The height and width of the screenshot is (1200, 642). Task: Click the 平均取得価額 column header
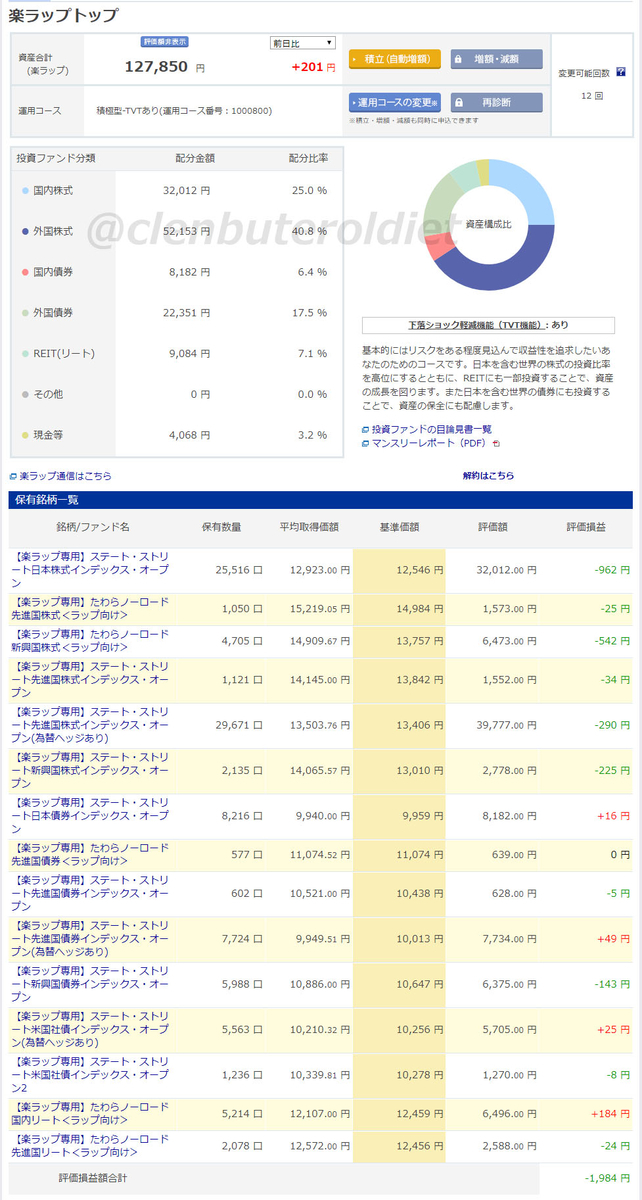309,526
